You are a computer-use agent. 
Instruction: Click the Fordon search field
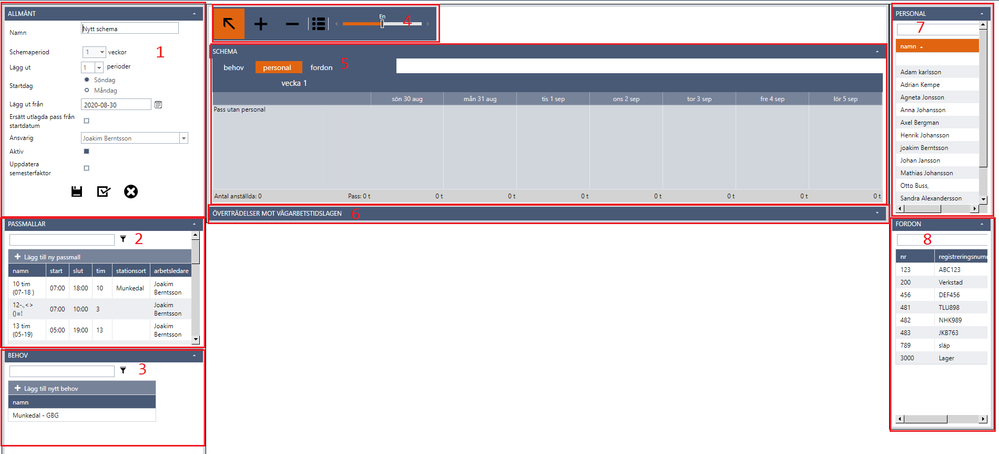click(942, 240)
